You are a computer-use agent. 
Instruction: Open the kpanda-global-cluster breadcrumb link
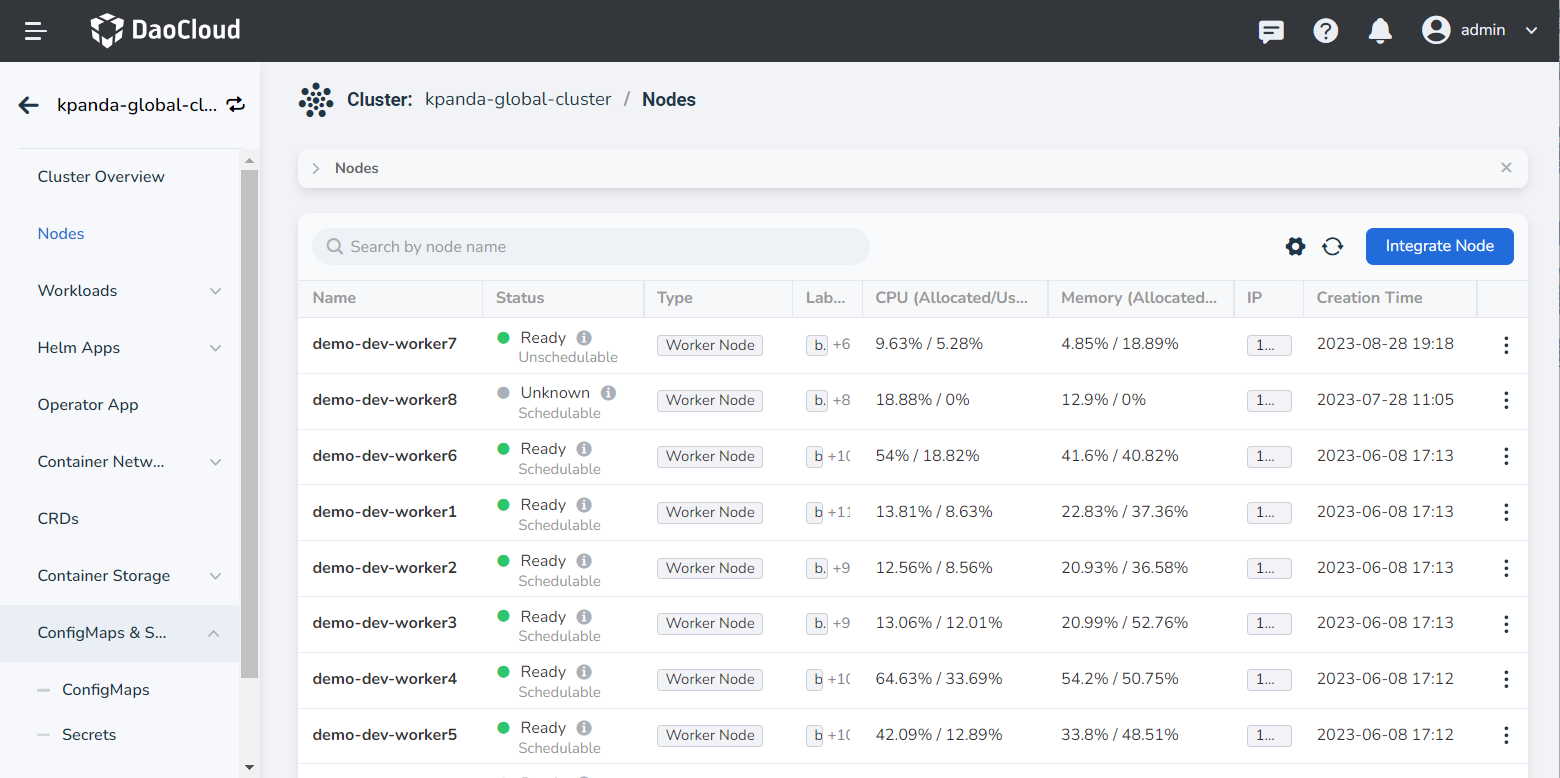518,99
